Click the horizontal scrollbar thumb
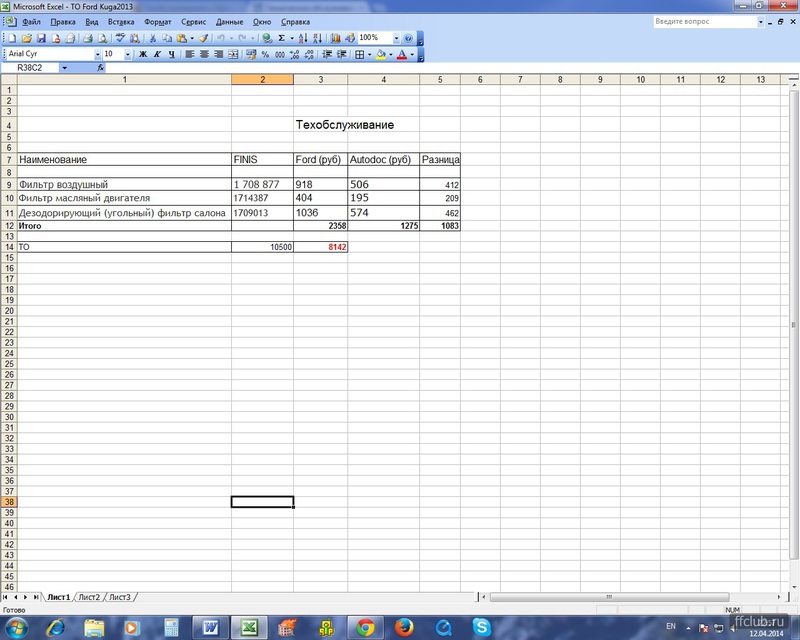 tap(609, 597)
